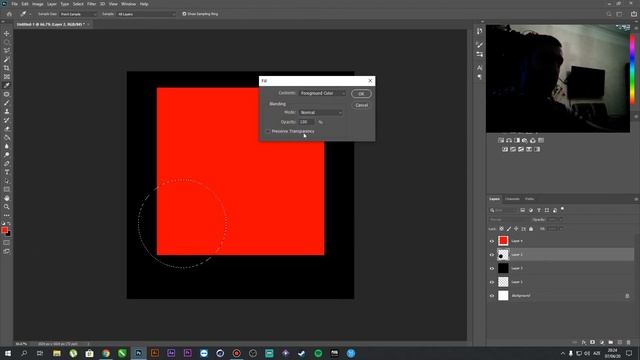640x360 pixels.
Task: Select the Eraser tool
Action: tap(7, 129)
